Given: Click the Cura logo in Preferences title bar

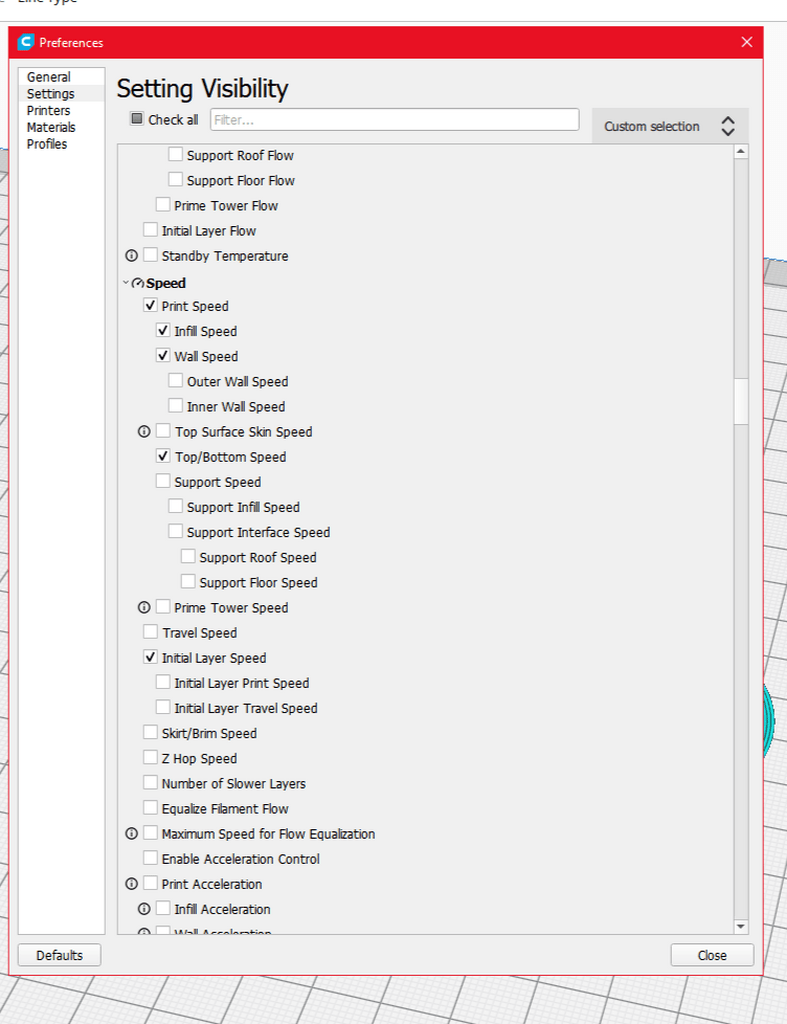Looking at the screenshot, I should pos(25,42).
